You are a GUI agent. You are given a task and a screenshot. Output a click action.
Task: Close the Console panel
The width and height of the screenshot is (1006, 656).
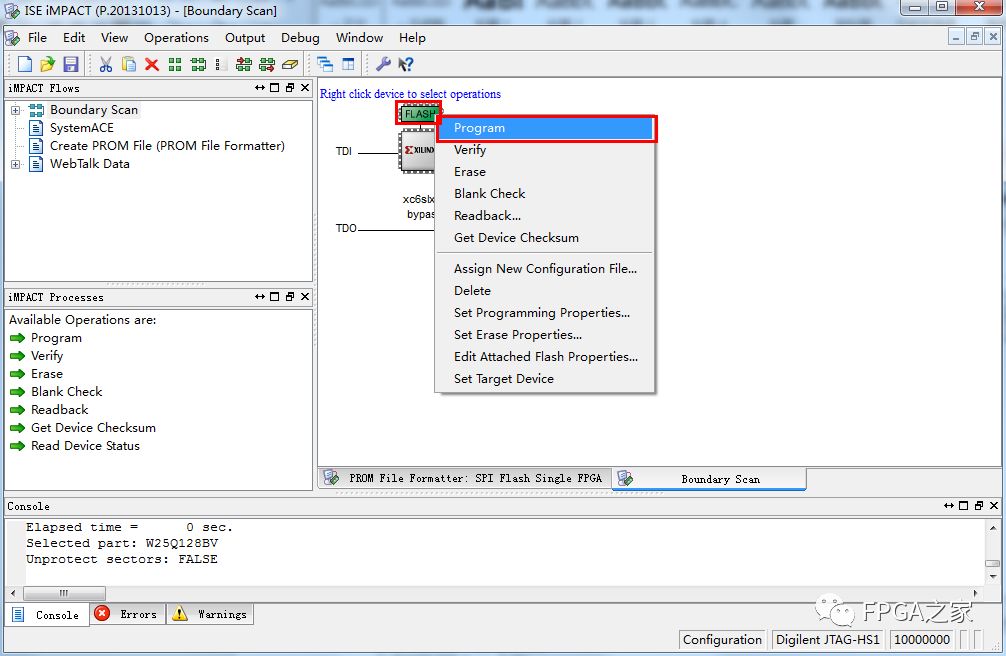[994, 506]
